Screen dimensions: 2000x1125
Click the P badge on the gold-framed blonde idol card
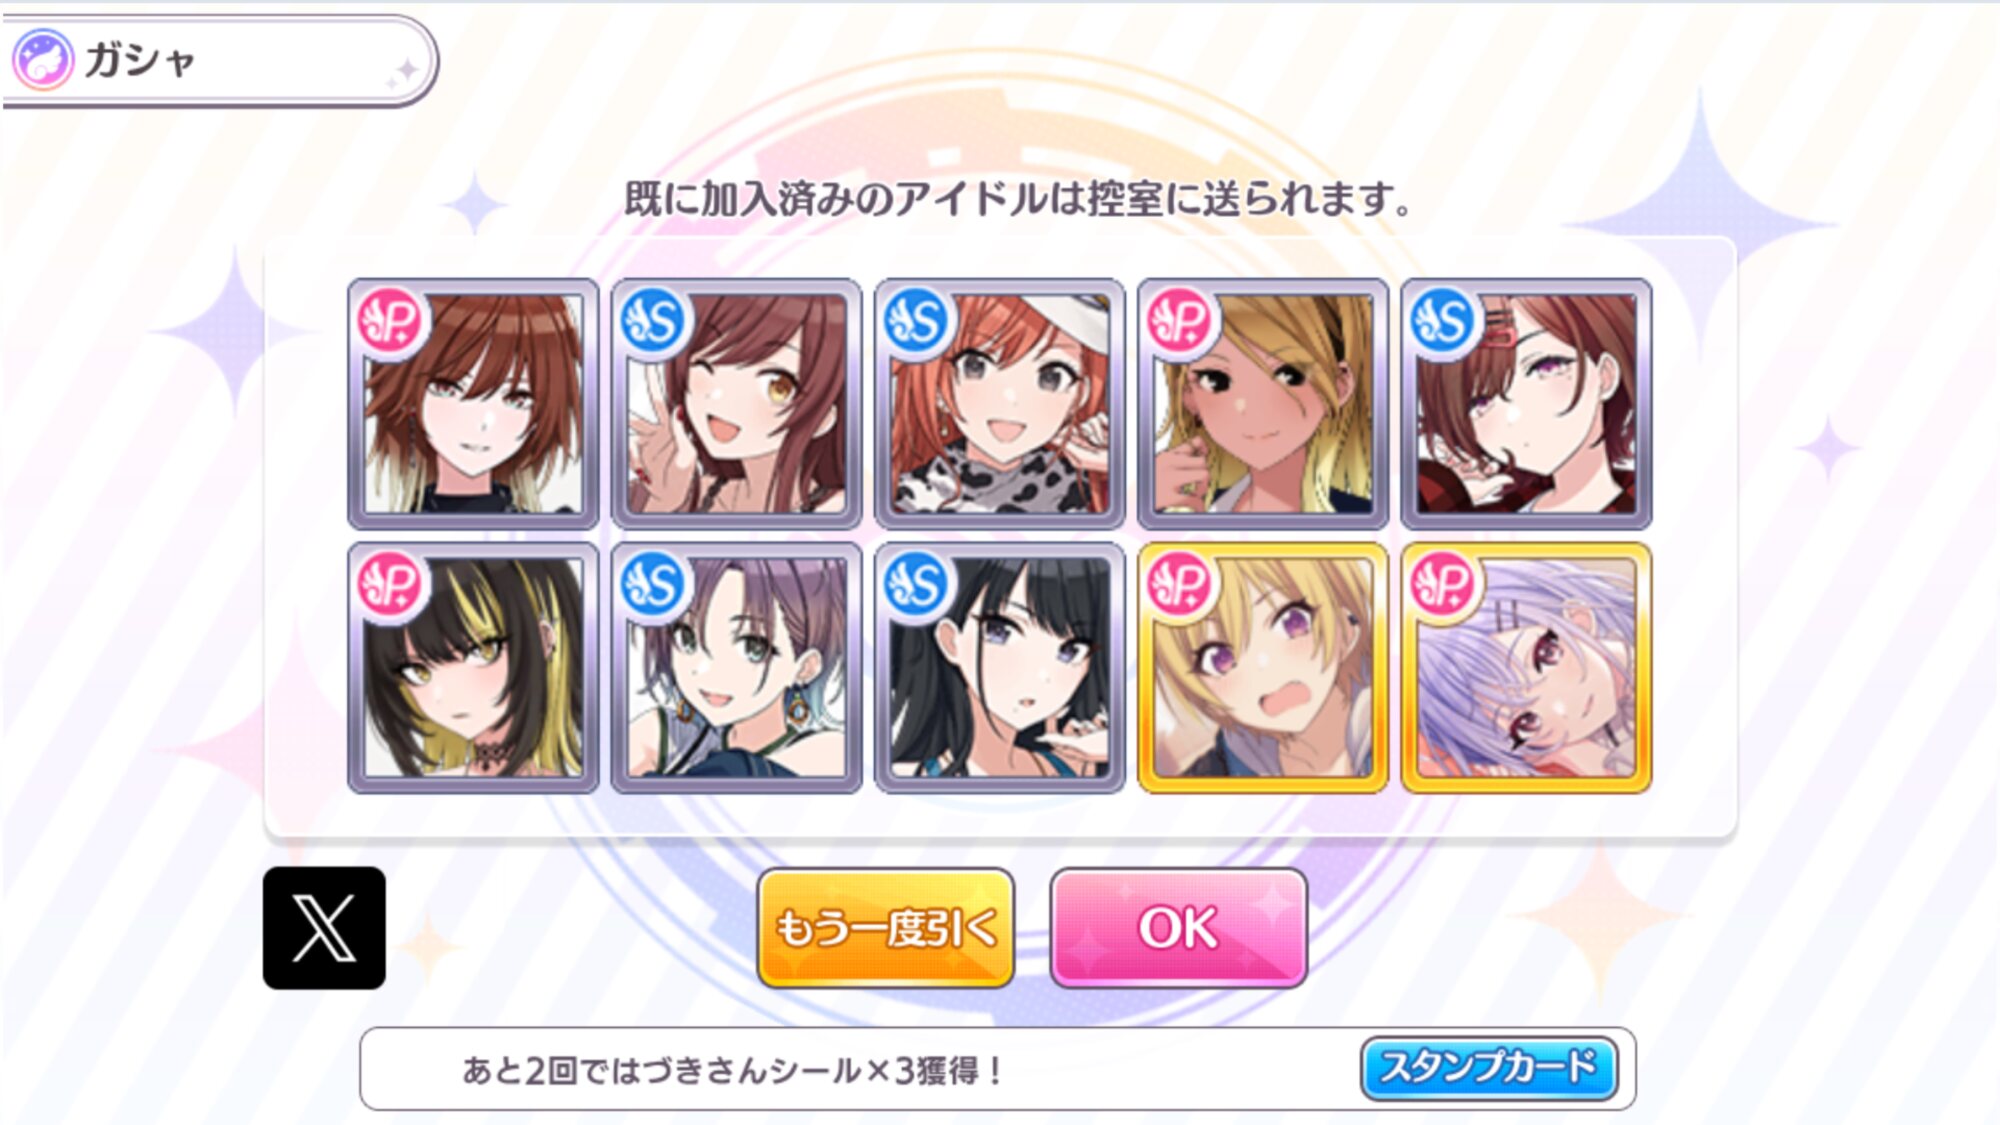[x=1180, y=585]
